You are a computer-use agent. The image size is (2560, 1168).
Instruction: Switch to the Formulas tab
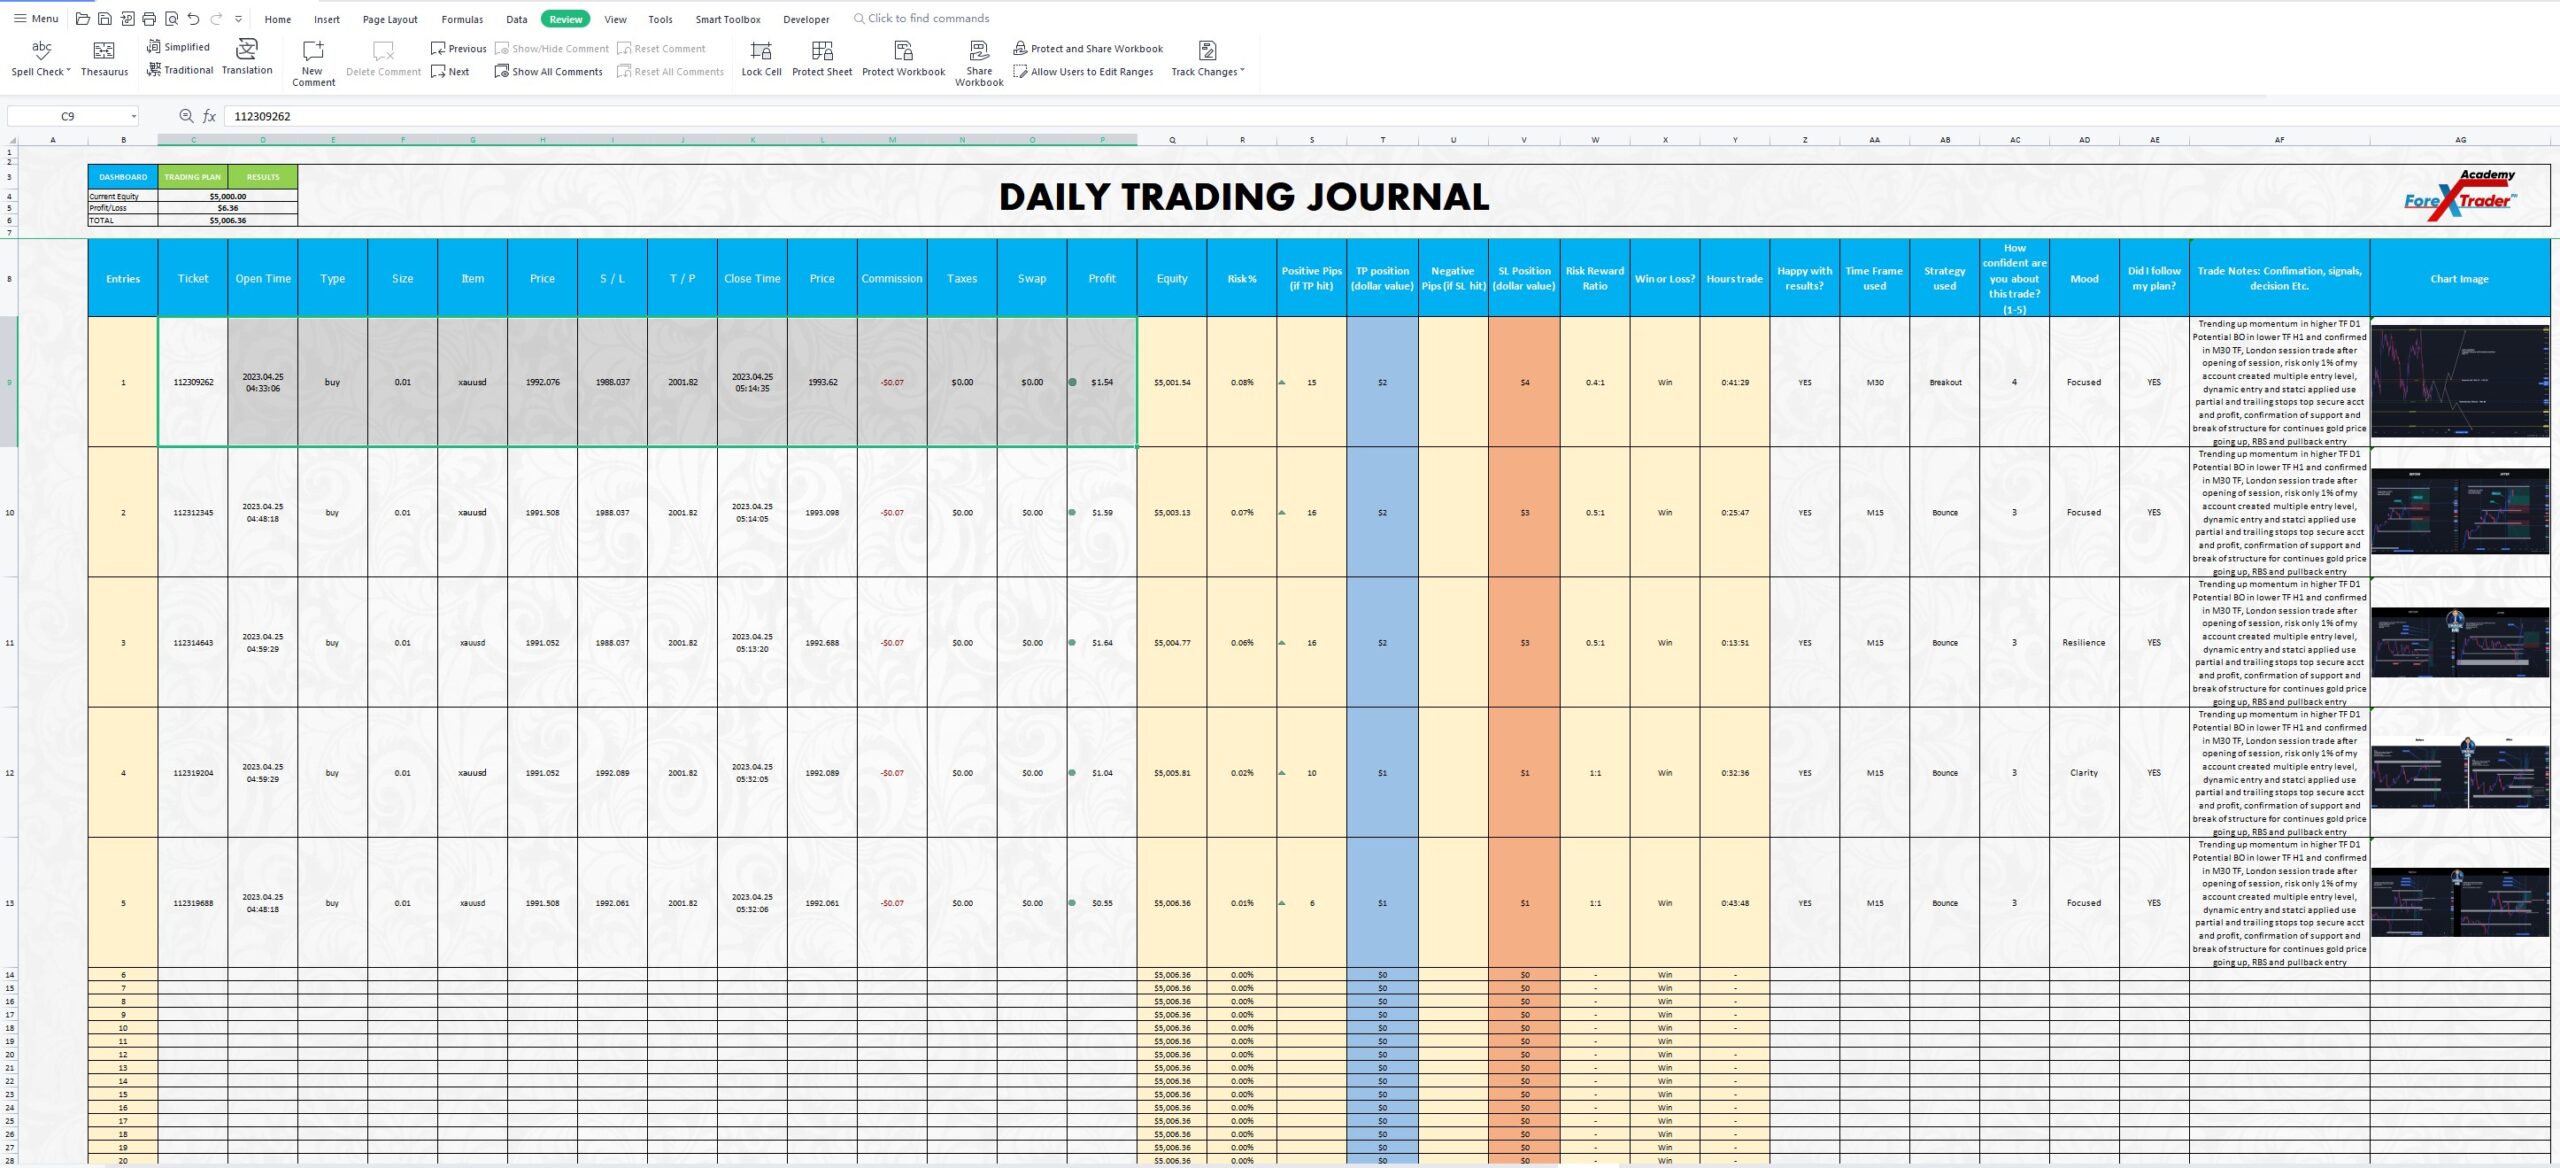pyautogui.click(x=463, y=18)
